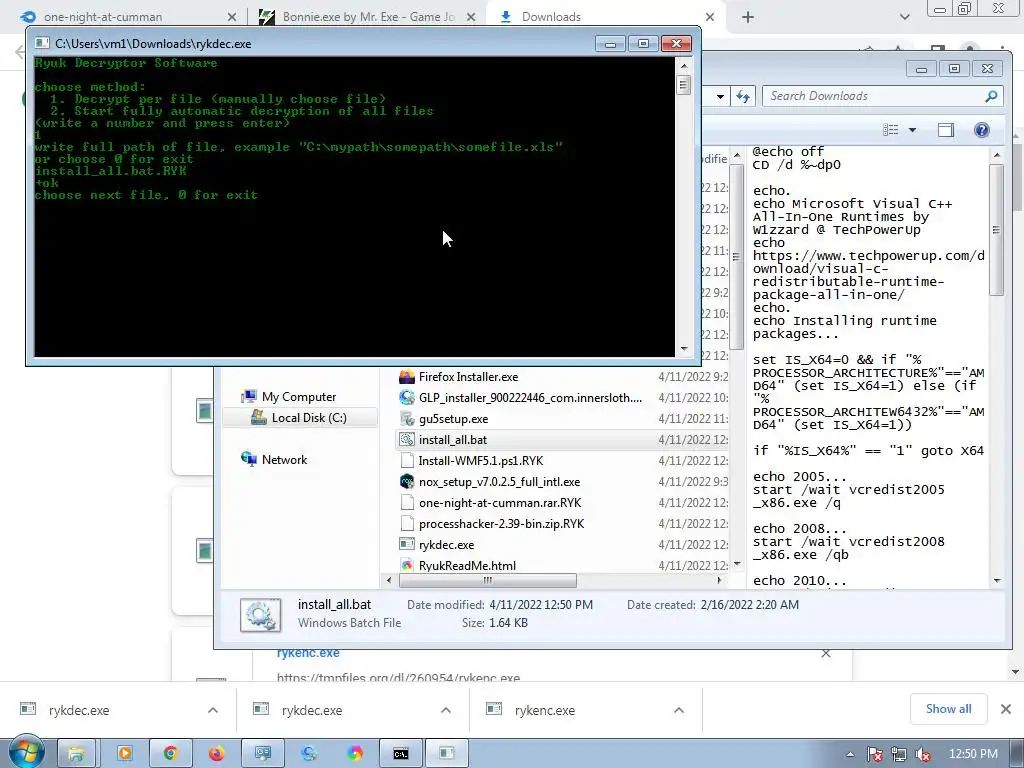Open Explorer help with the question mark icon
Viewport: 1024px width, 768px height.
click(x=982, y=130)
